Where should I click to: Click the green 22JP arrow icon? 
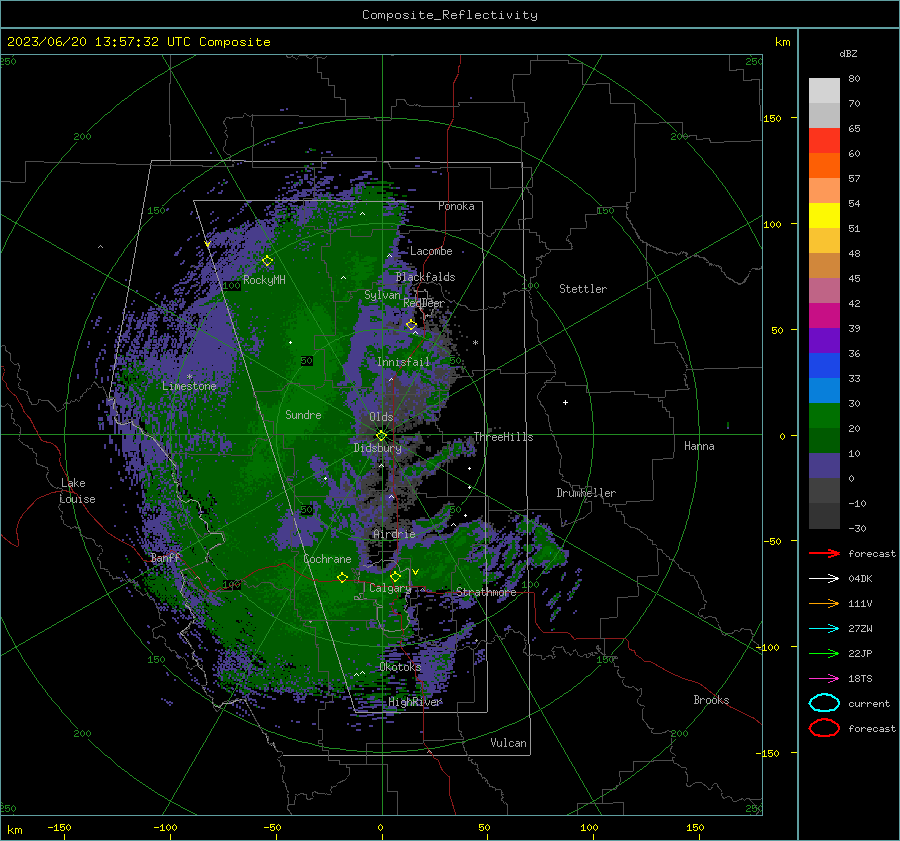tap(824, 653)
